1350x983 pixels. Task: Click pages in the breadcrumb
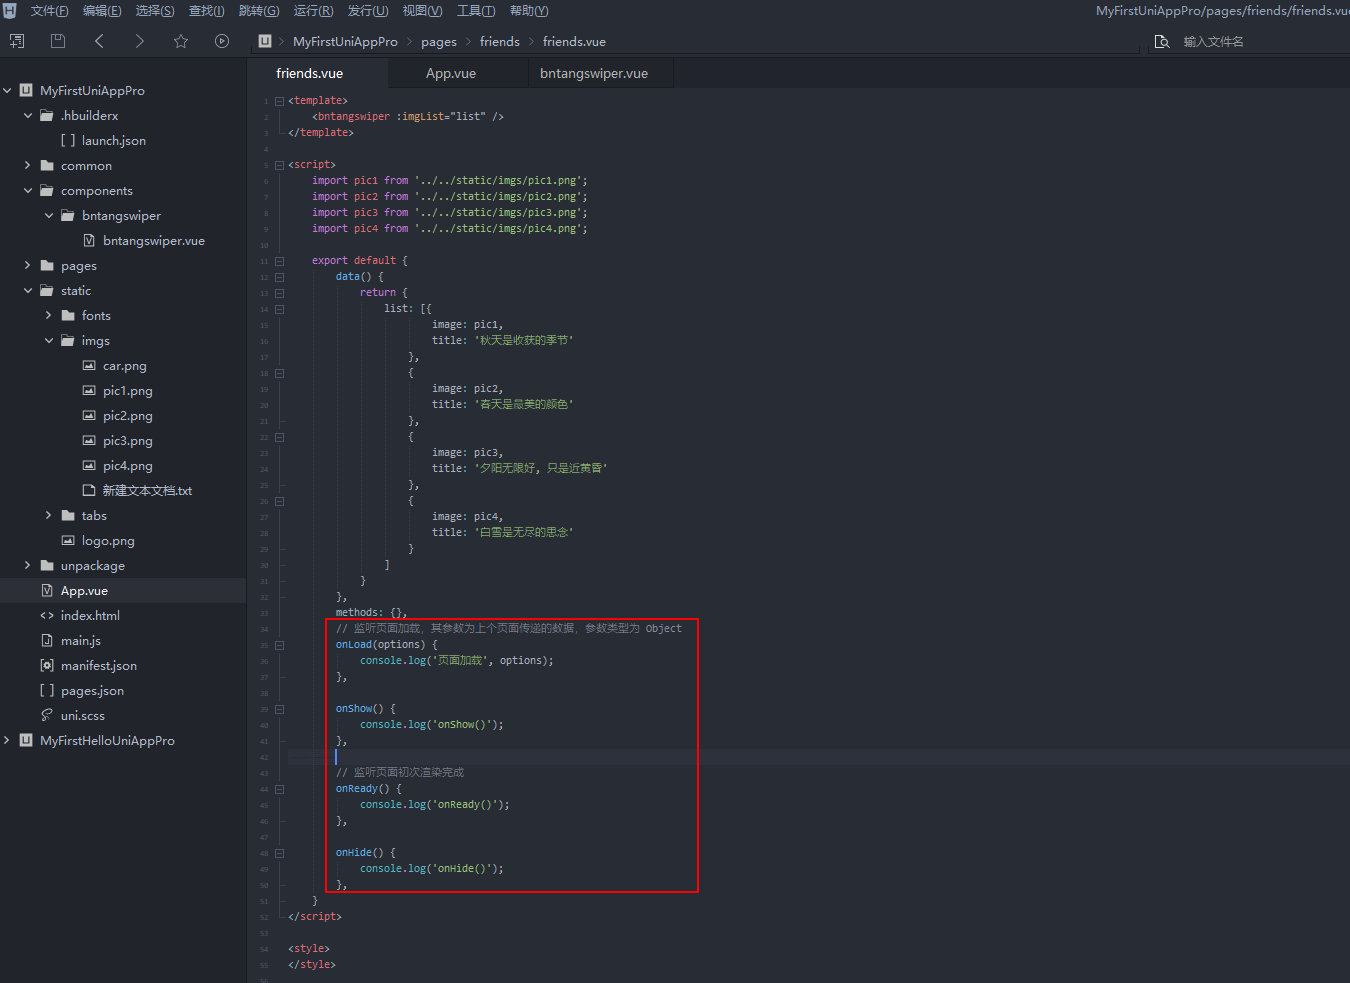439,42
